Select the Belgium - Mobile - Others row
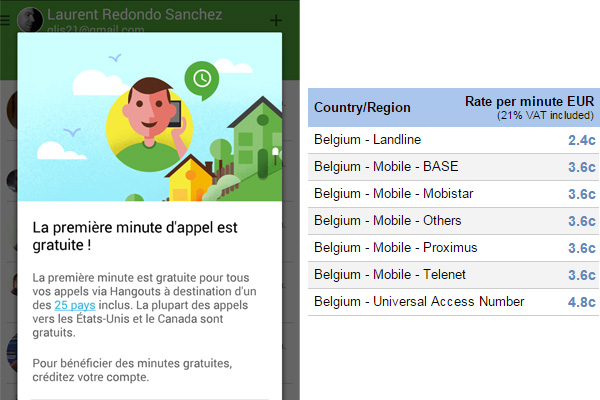Screen dimensions: 600x400 [453, 221]
